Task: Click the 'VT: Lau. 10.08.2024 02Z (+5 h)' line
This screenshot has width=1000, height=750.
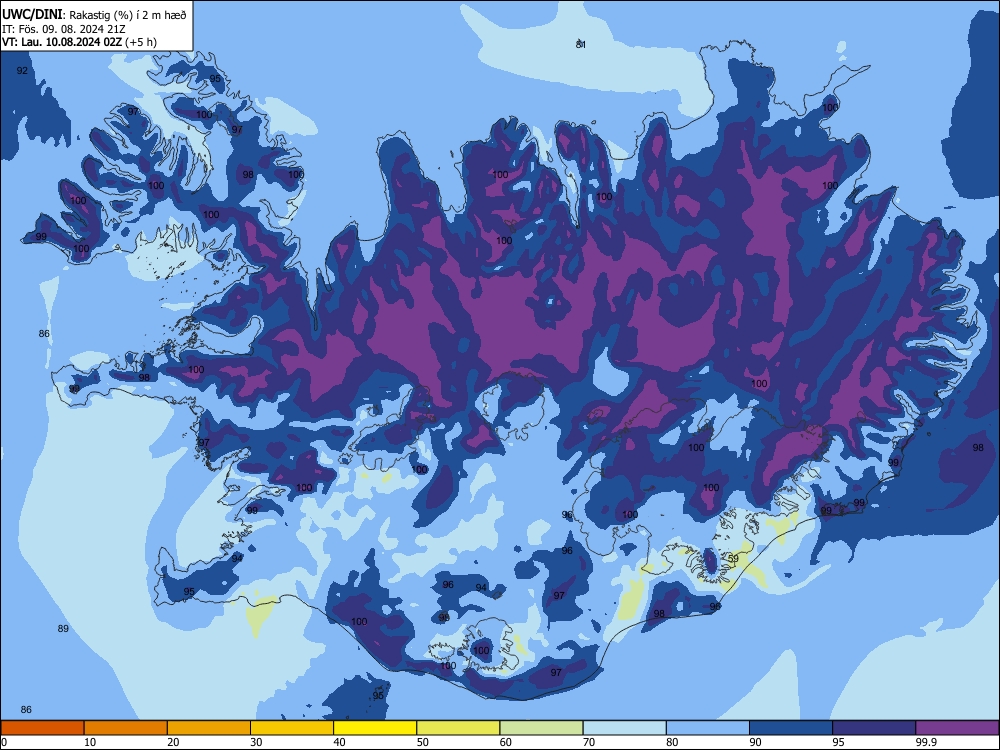Action: pyautogui.click(x=79, y=42)
